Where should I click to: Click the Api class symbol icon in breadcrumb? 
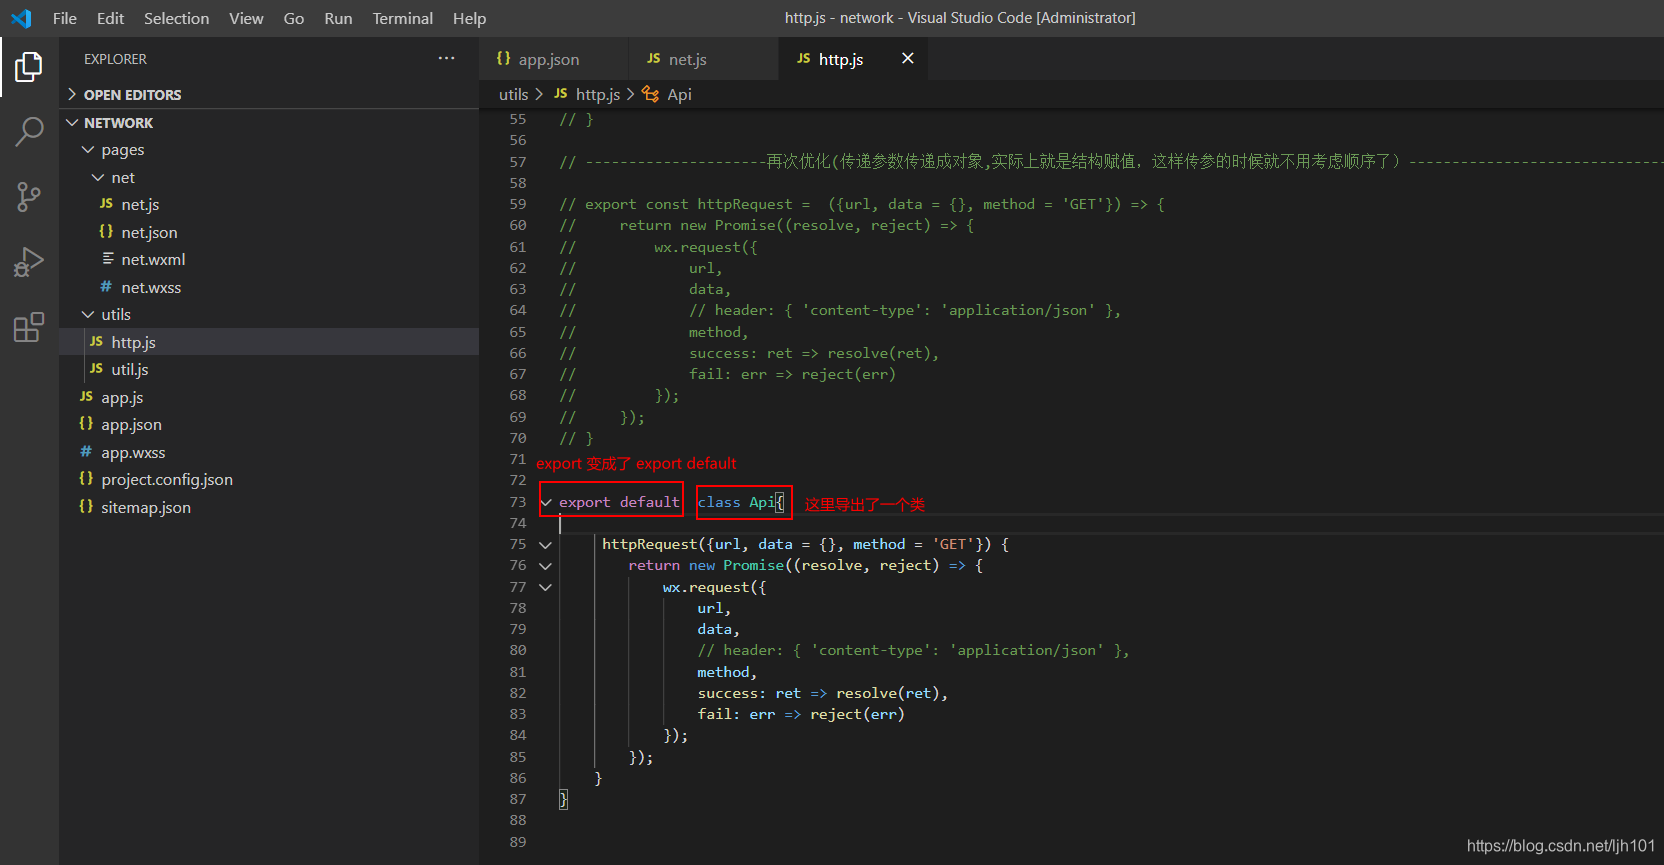pyautogui.click(x=651, y=94)
